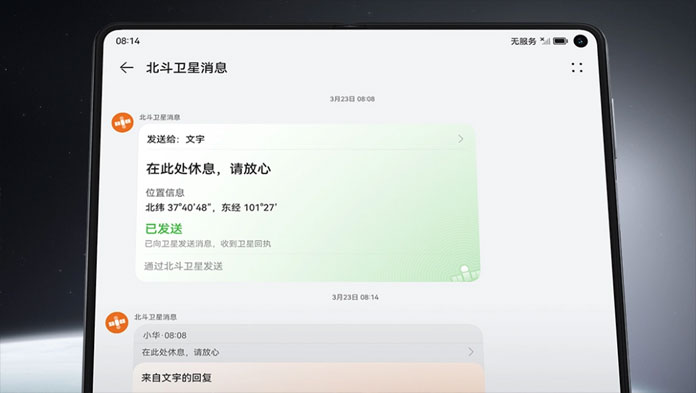Open the chevron beside 发送给：文宇
The image size is (696, 393).
tap(461, 139)
